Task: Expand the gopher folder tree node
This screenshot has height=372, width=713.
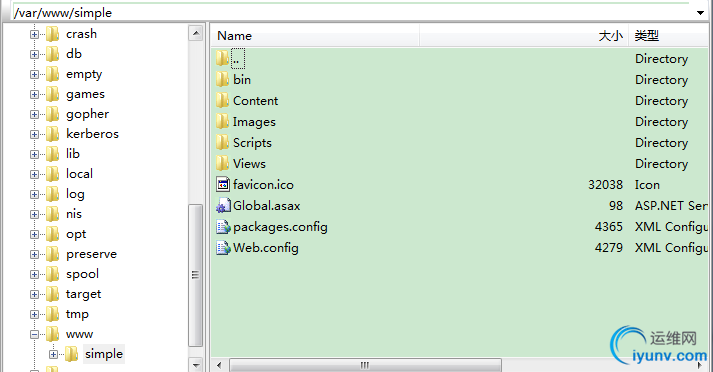Action: point(35,114)
